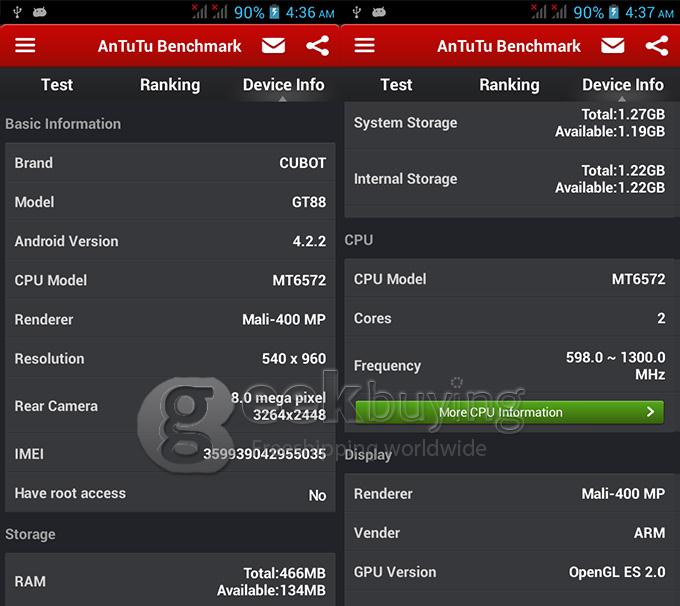Screen dimensions: 680x606
Task: Tap Model row showing GT88
Action: [x=170, y=202]
